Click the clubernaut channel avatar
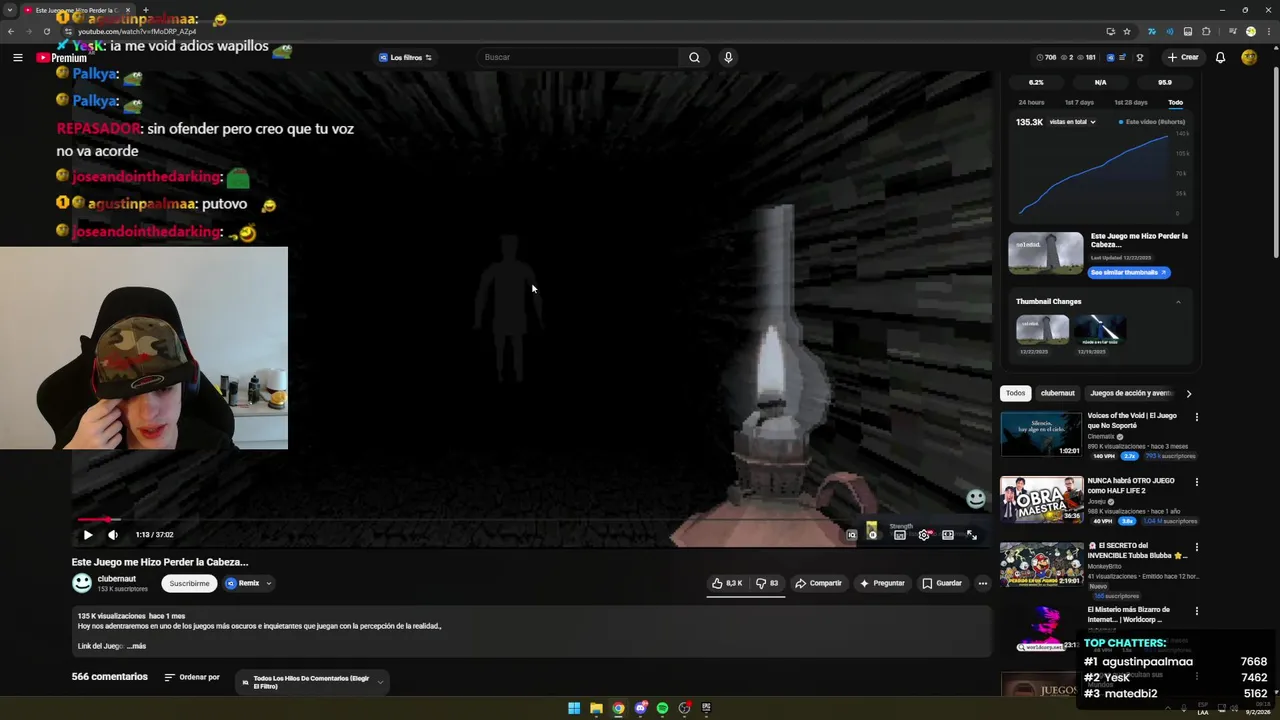 [82, 583]
